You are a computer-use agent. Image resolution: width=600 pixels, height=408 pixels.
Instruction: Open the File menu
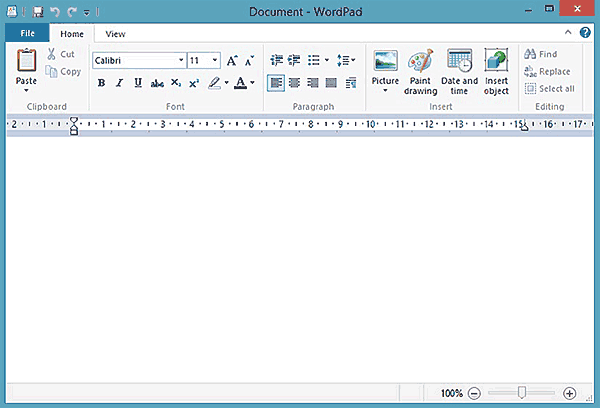(x=26, y=33)
